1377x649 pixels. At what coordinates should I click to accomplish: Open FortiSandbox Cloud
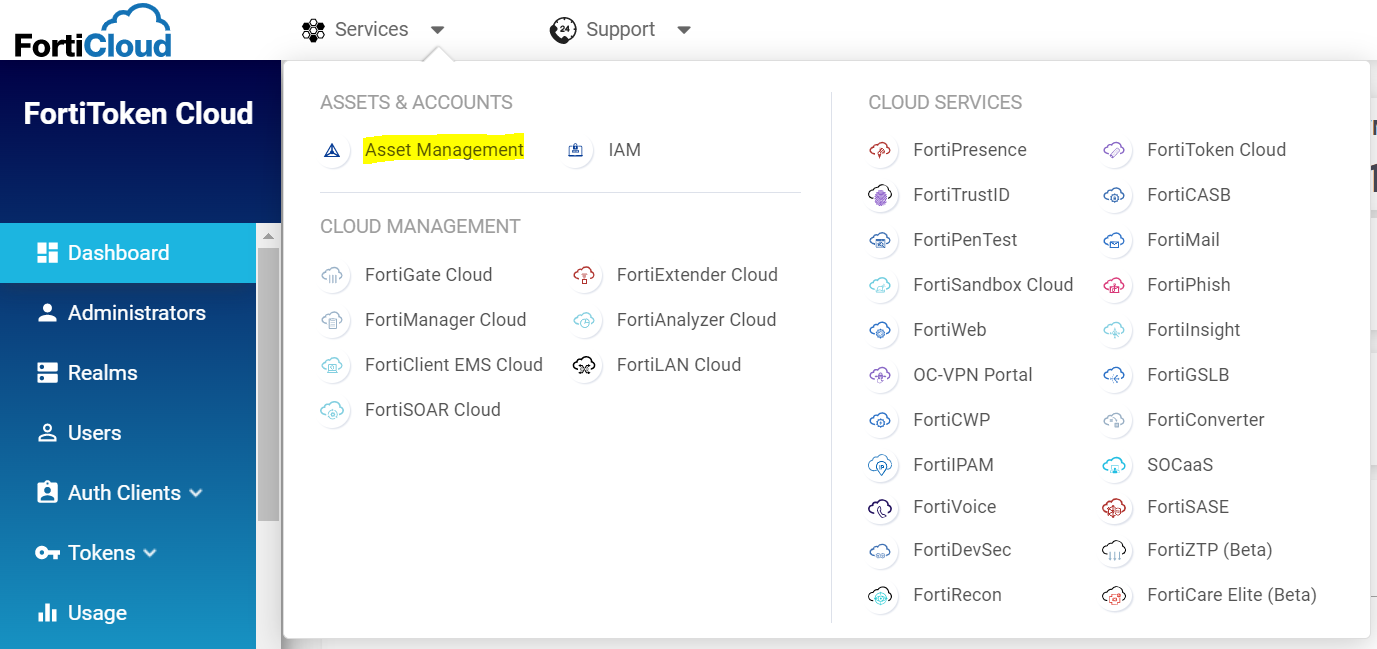pos(992,284)
